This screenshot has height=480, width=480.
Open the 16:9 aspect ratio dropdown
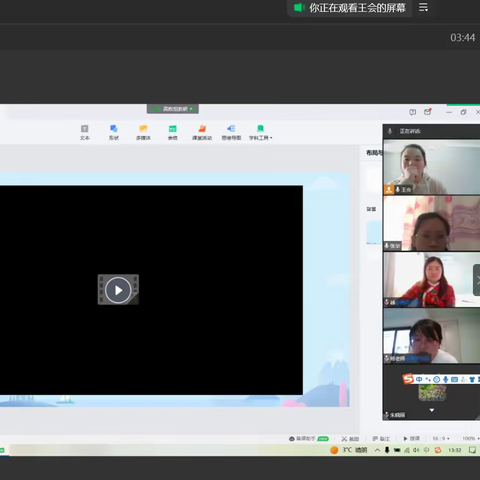441,438
